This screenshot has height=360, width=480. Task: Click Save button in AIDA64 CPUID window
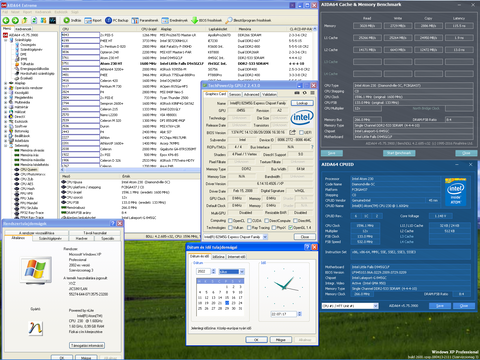point(440,306)
